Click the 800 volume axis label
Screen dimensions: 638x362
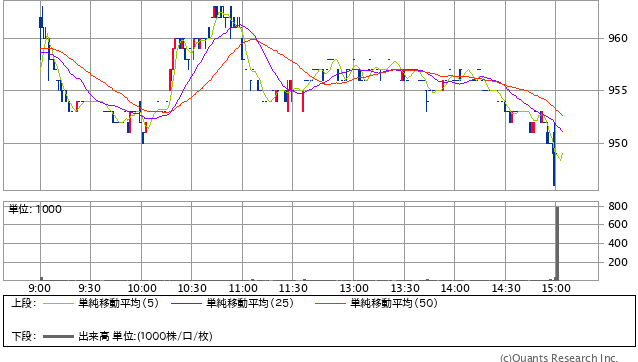click(x=618, y=206)
